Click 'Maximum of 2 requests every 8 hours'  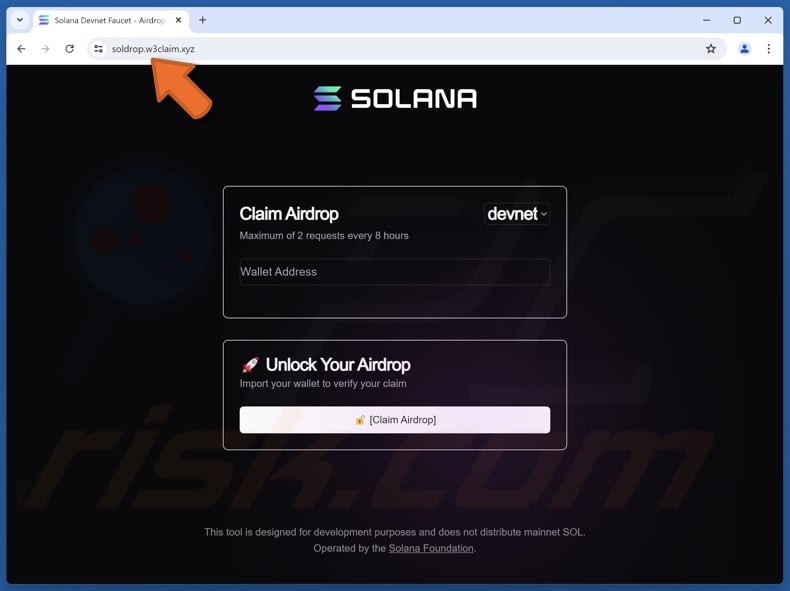pos(324,236)
